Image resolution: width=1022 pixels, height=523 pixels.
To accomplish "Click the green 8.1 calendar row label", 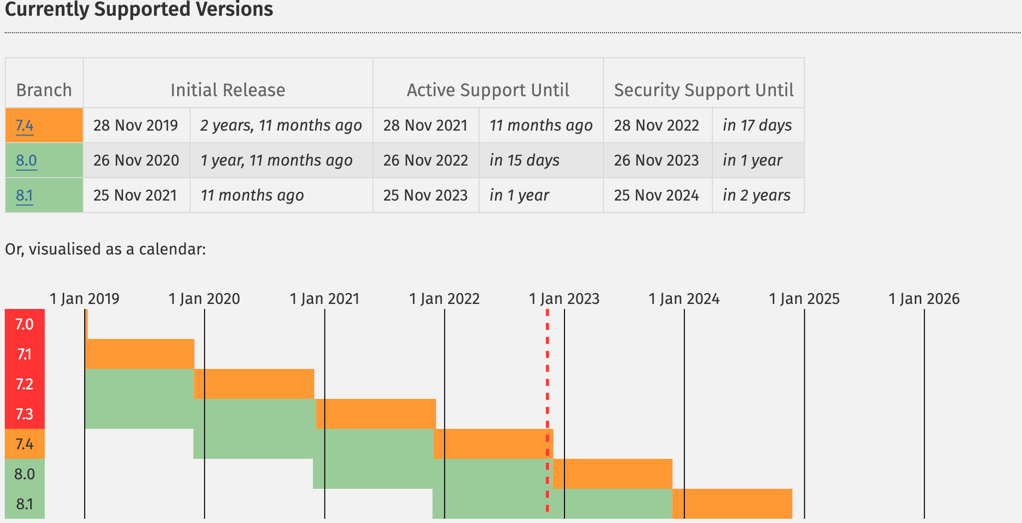I will click(x=24, y=504).
